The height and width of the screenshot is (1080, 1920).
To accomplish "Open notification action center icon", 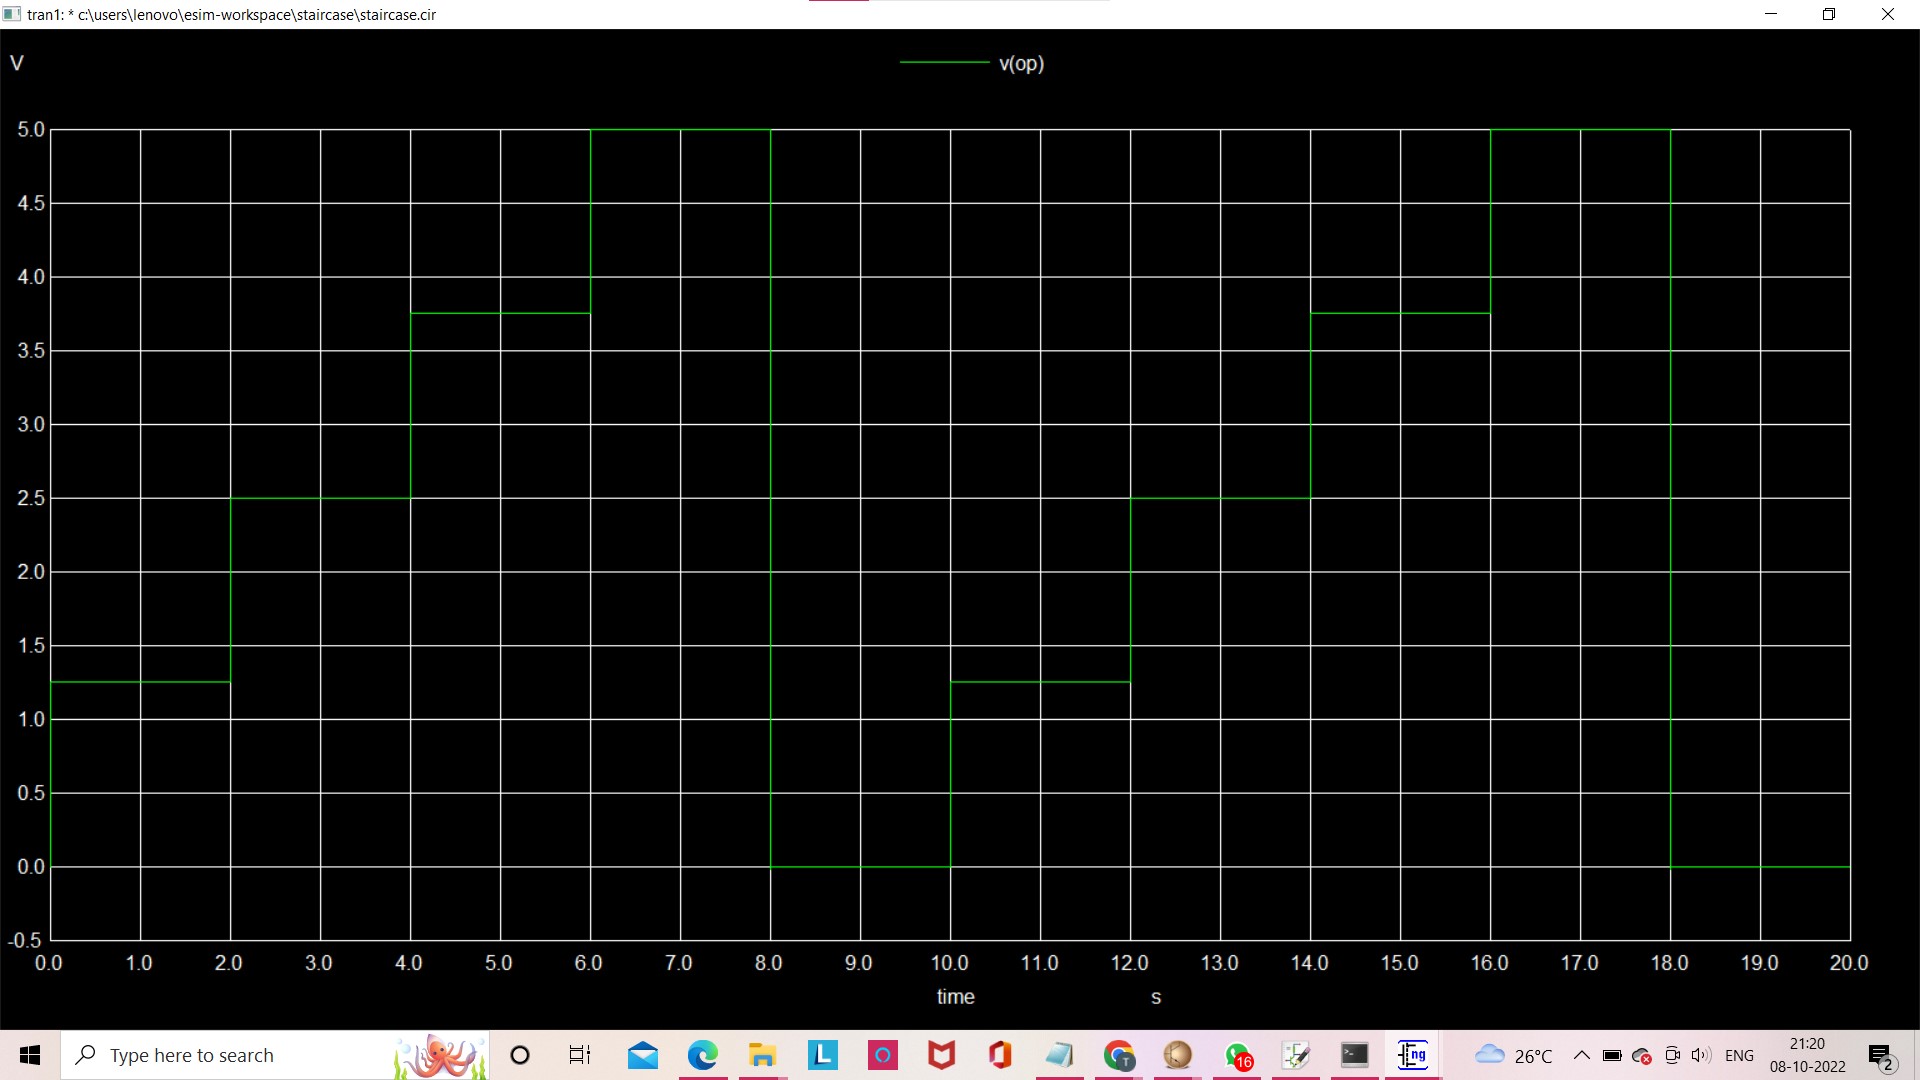I will (x=1881, y=1056).
